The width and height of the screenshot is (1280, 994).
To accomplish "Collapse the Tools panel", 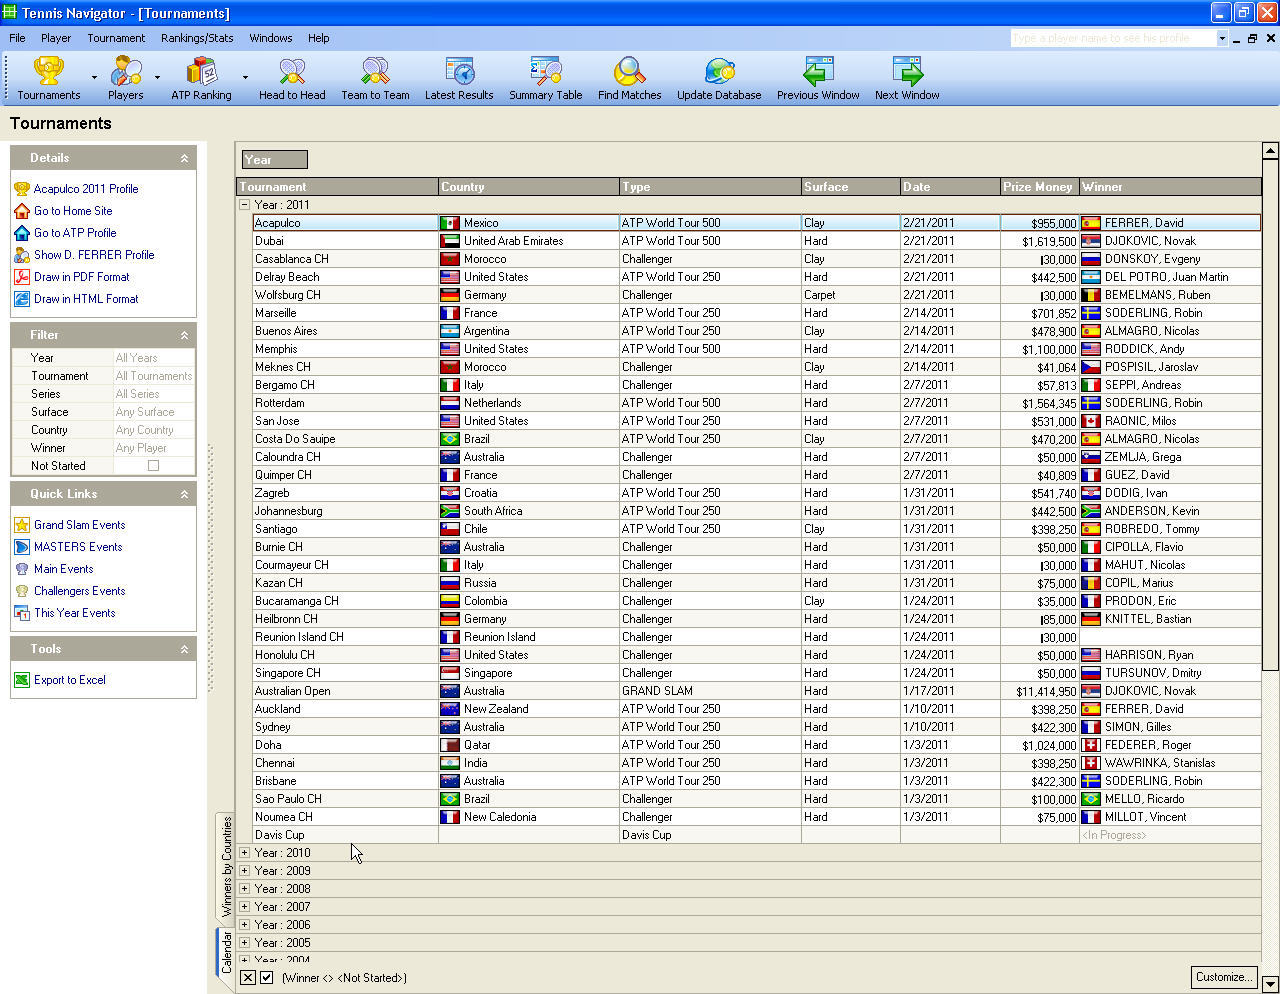I will 184,649.
